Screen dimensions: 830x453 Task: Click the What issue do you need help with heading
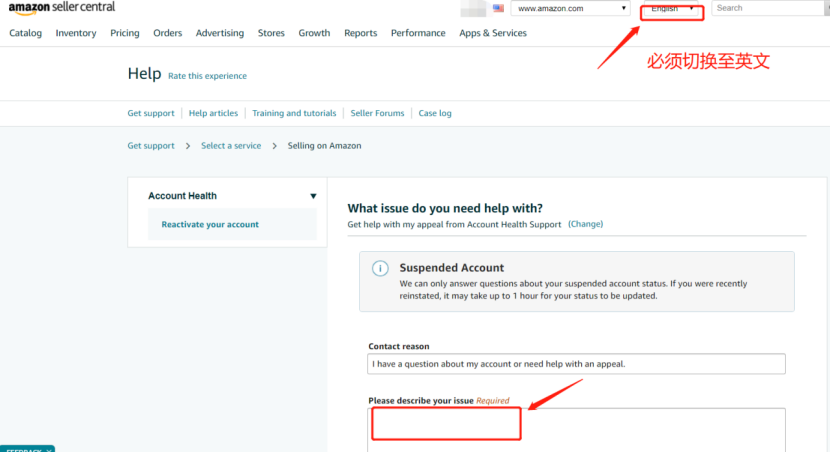click(445, 209)
